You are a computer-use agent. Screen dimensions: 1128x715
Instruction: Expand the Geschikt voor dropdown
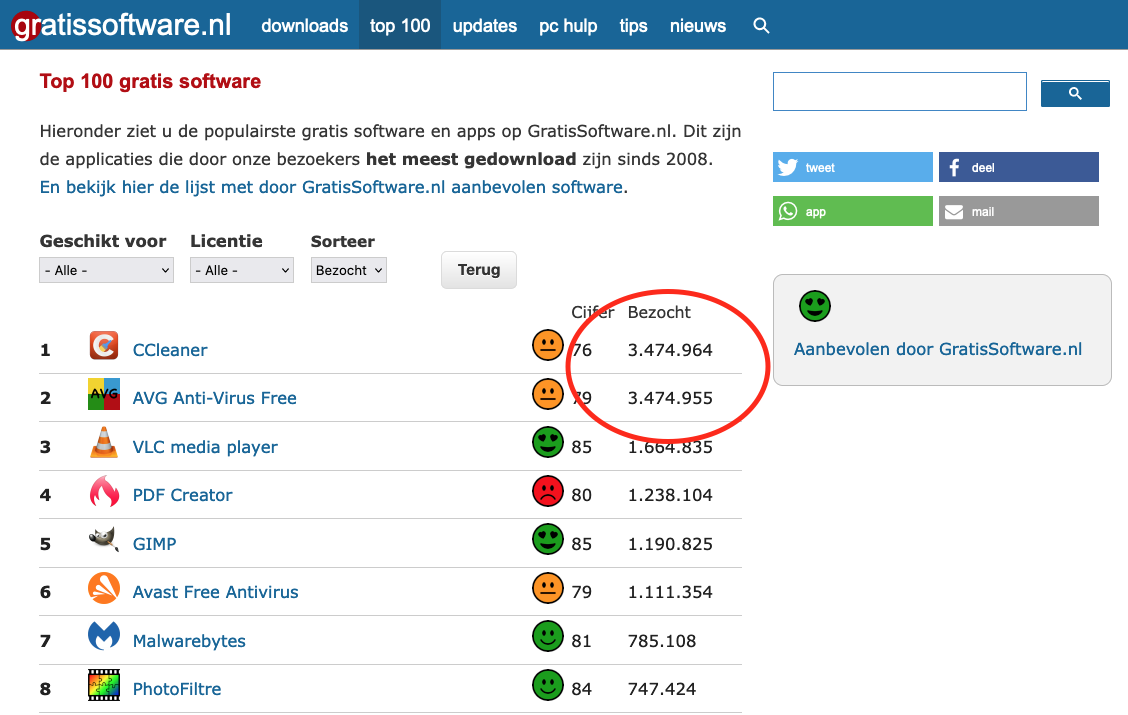tap(107, 270)
